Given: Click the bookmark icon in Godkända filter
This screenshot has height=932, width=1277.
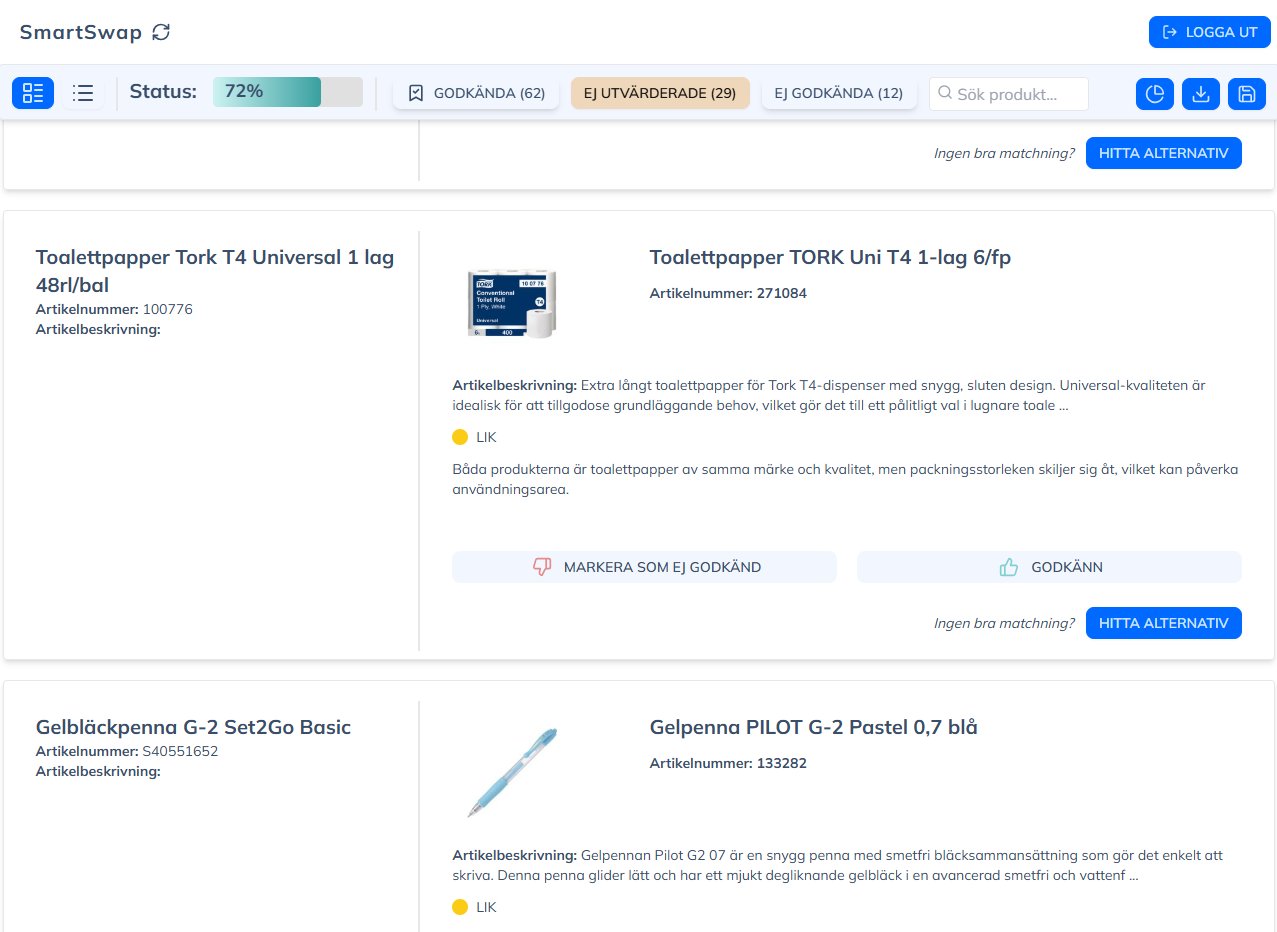Looking at the screenshot, I should click(x=416, y=93).
